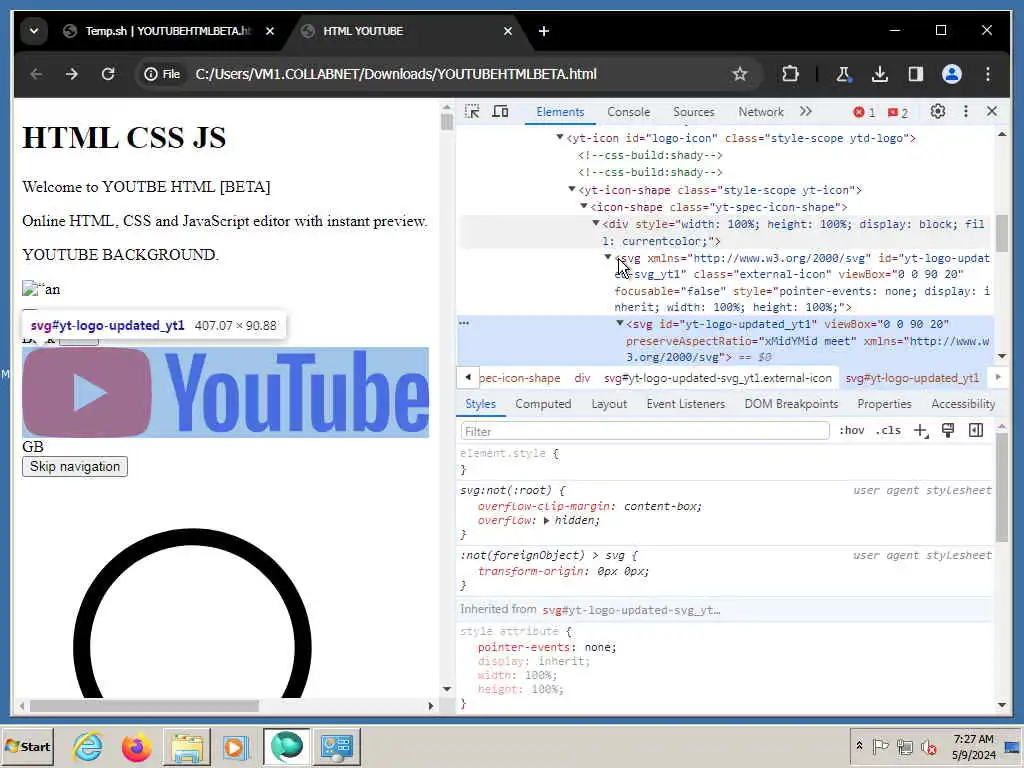Open the selected node's three-dot actions

[464, 323]
